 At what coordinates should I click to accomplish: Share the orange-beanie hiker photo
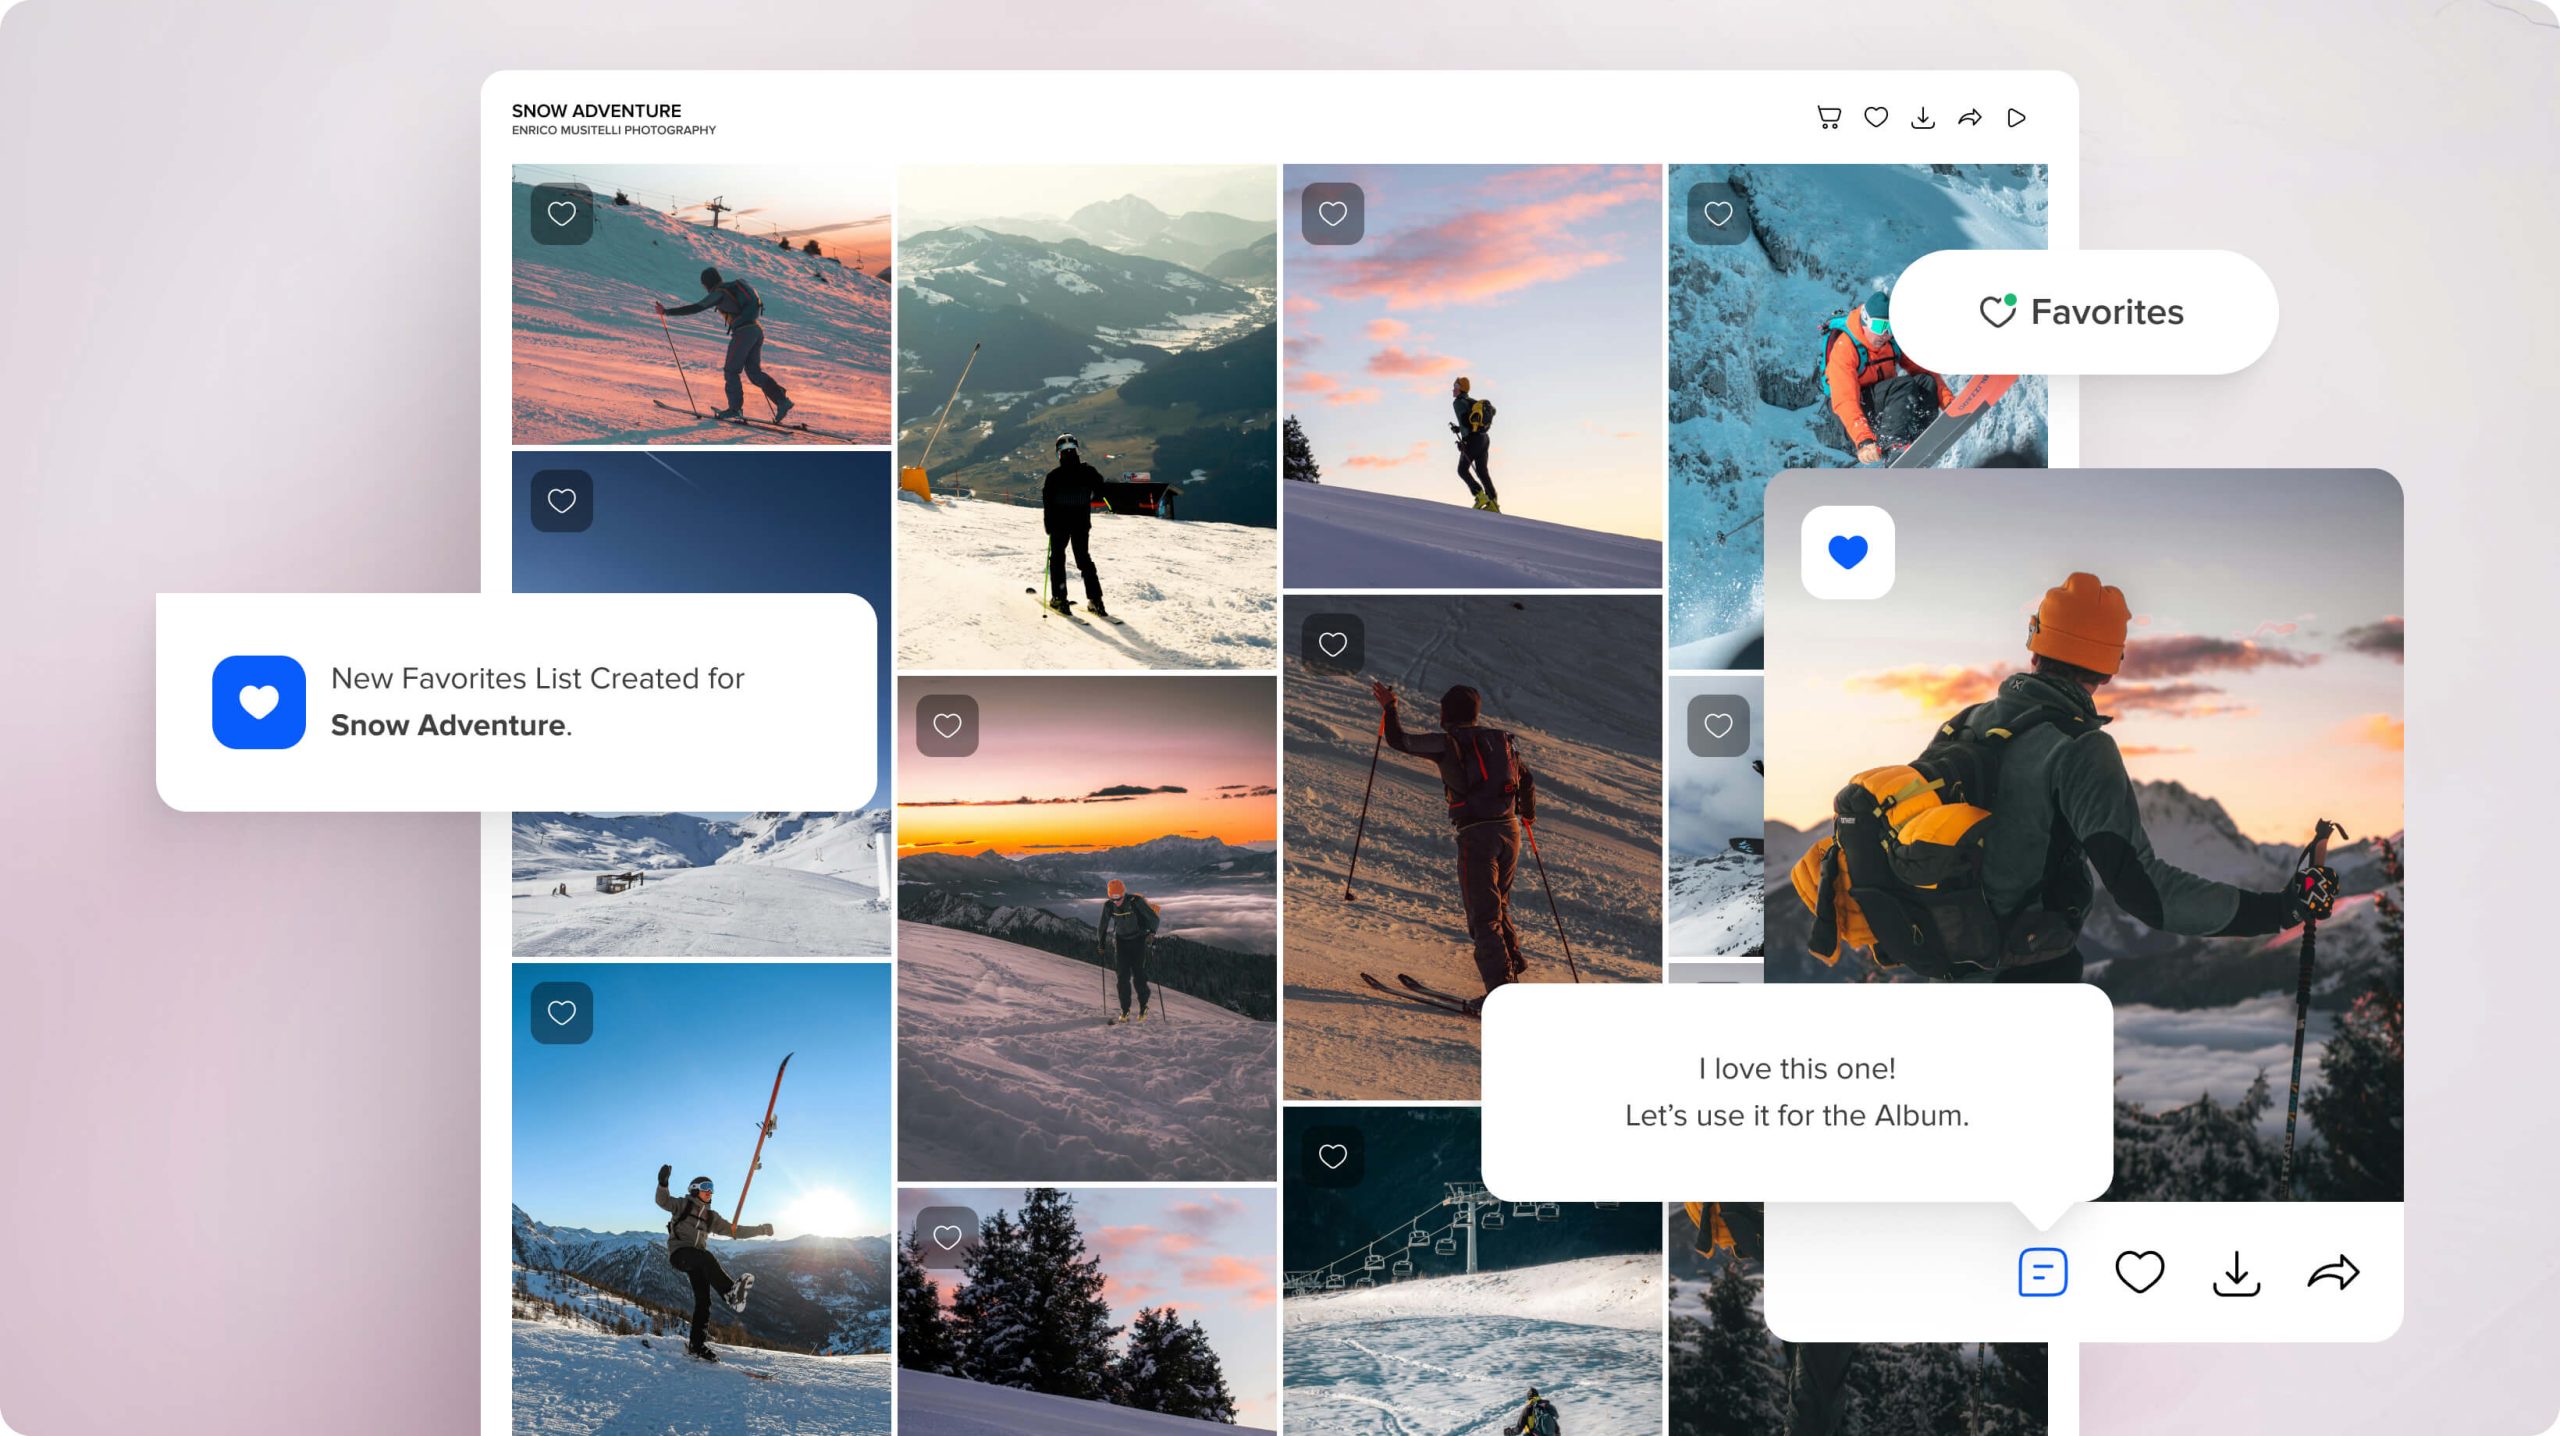click(2333, 1272)
